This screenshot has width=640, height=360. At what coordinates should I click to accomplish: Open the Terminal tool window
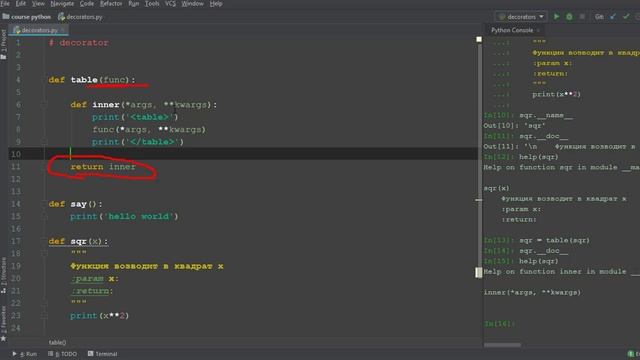[102, 354]
